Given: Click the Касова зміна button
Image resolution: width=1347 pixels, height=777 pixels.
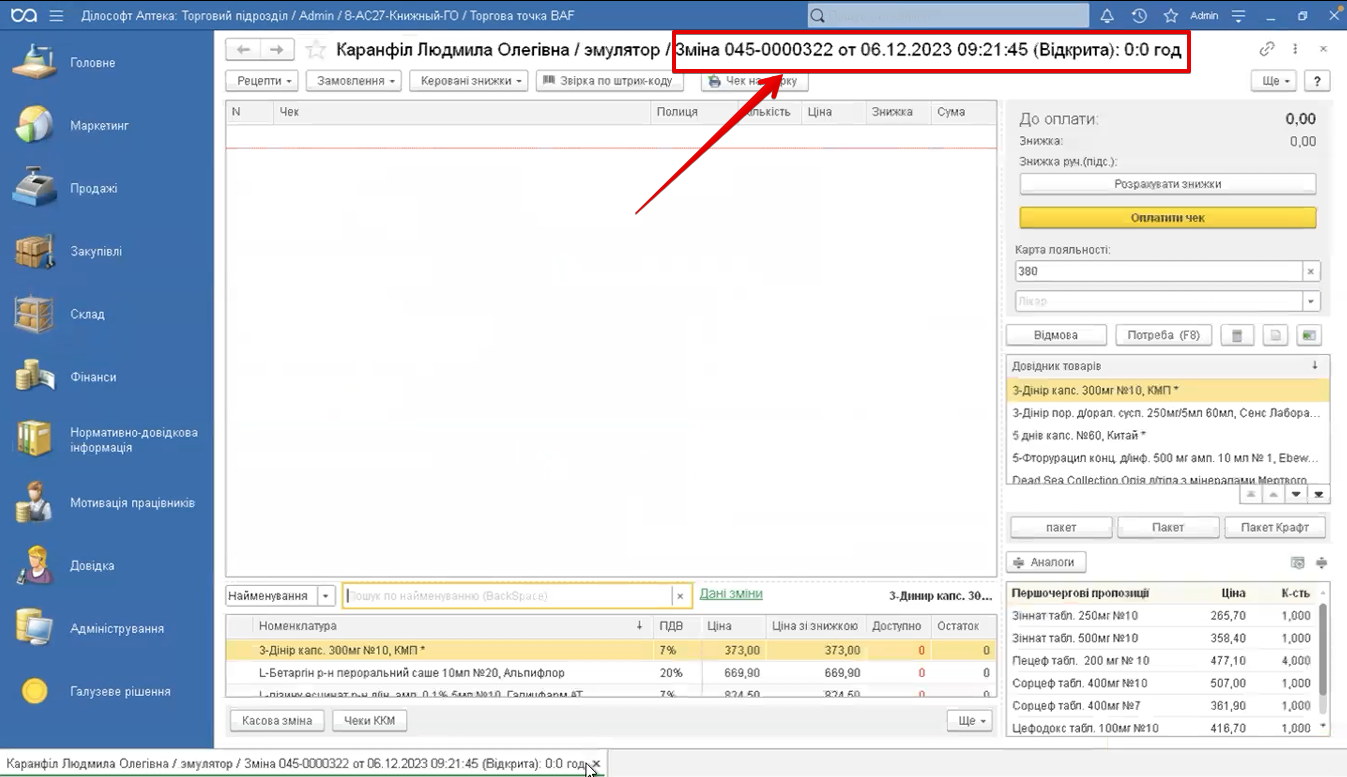Looking at the screenshot, I should pyautogui.click(x=277, y=721).
